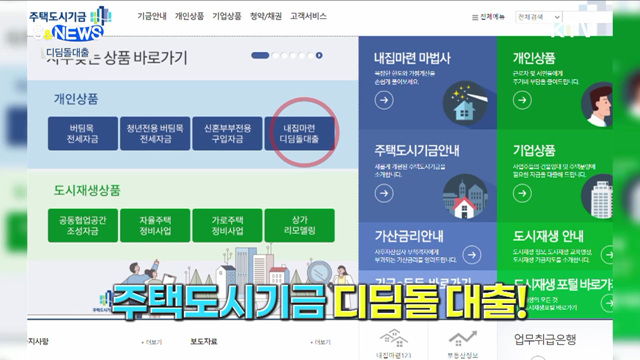Open the 전체메뉴 hamburger menu
The image size is (640, 360).
pyautogui.click(x=488, y=17)
